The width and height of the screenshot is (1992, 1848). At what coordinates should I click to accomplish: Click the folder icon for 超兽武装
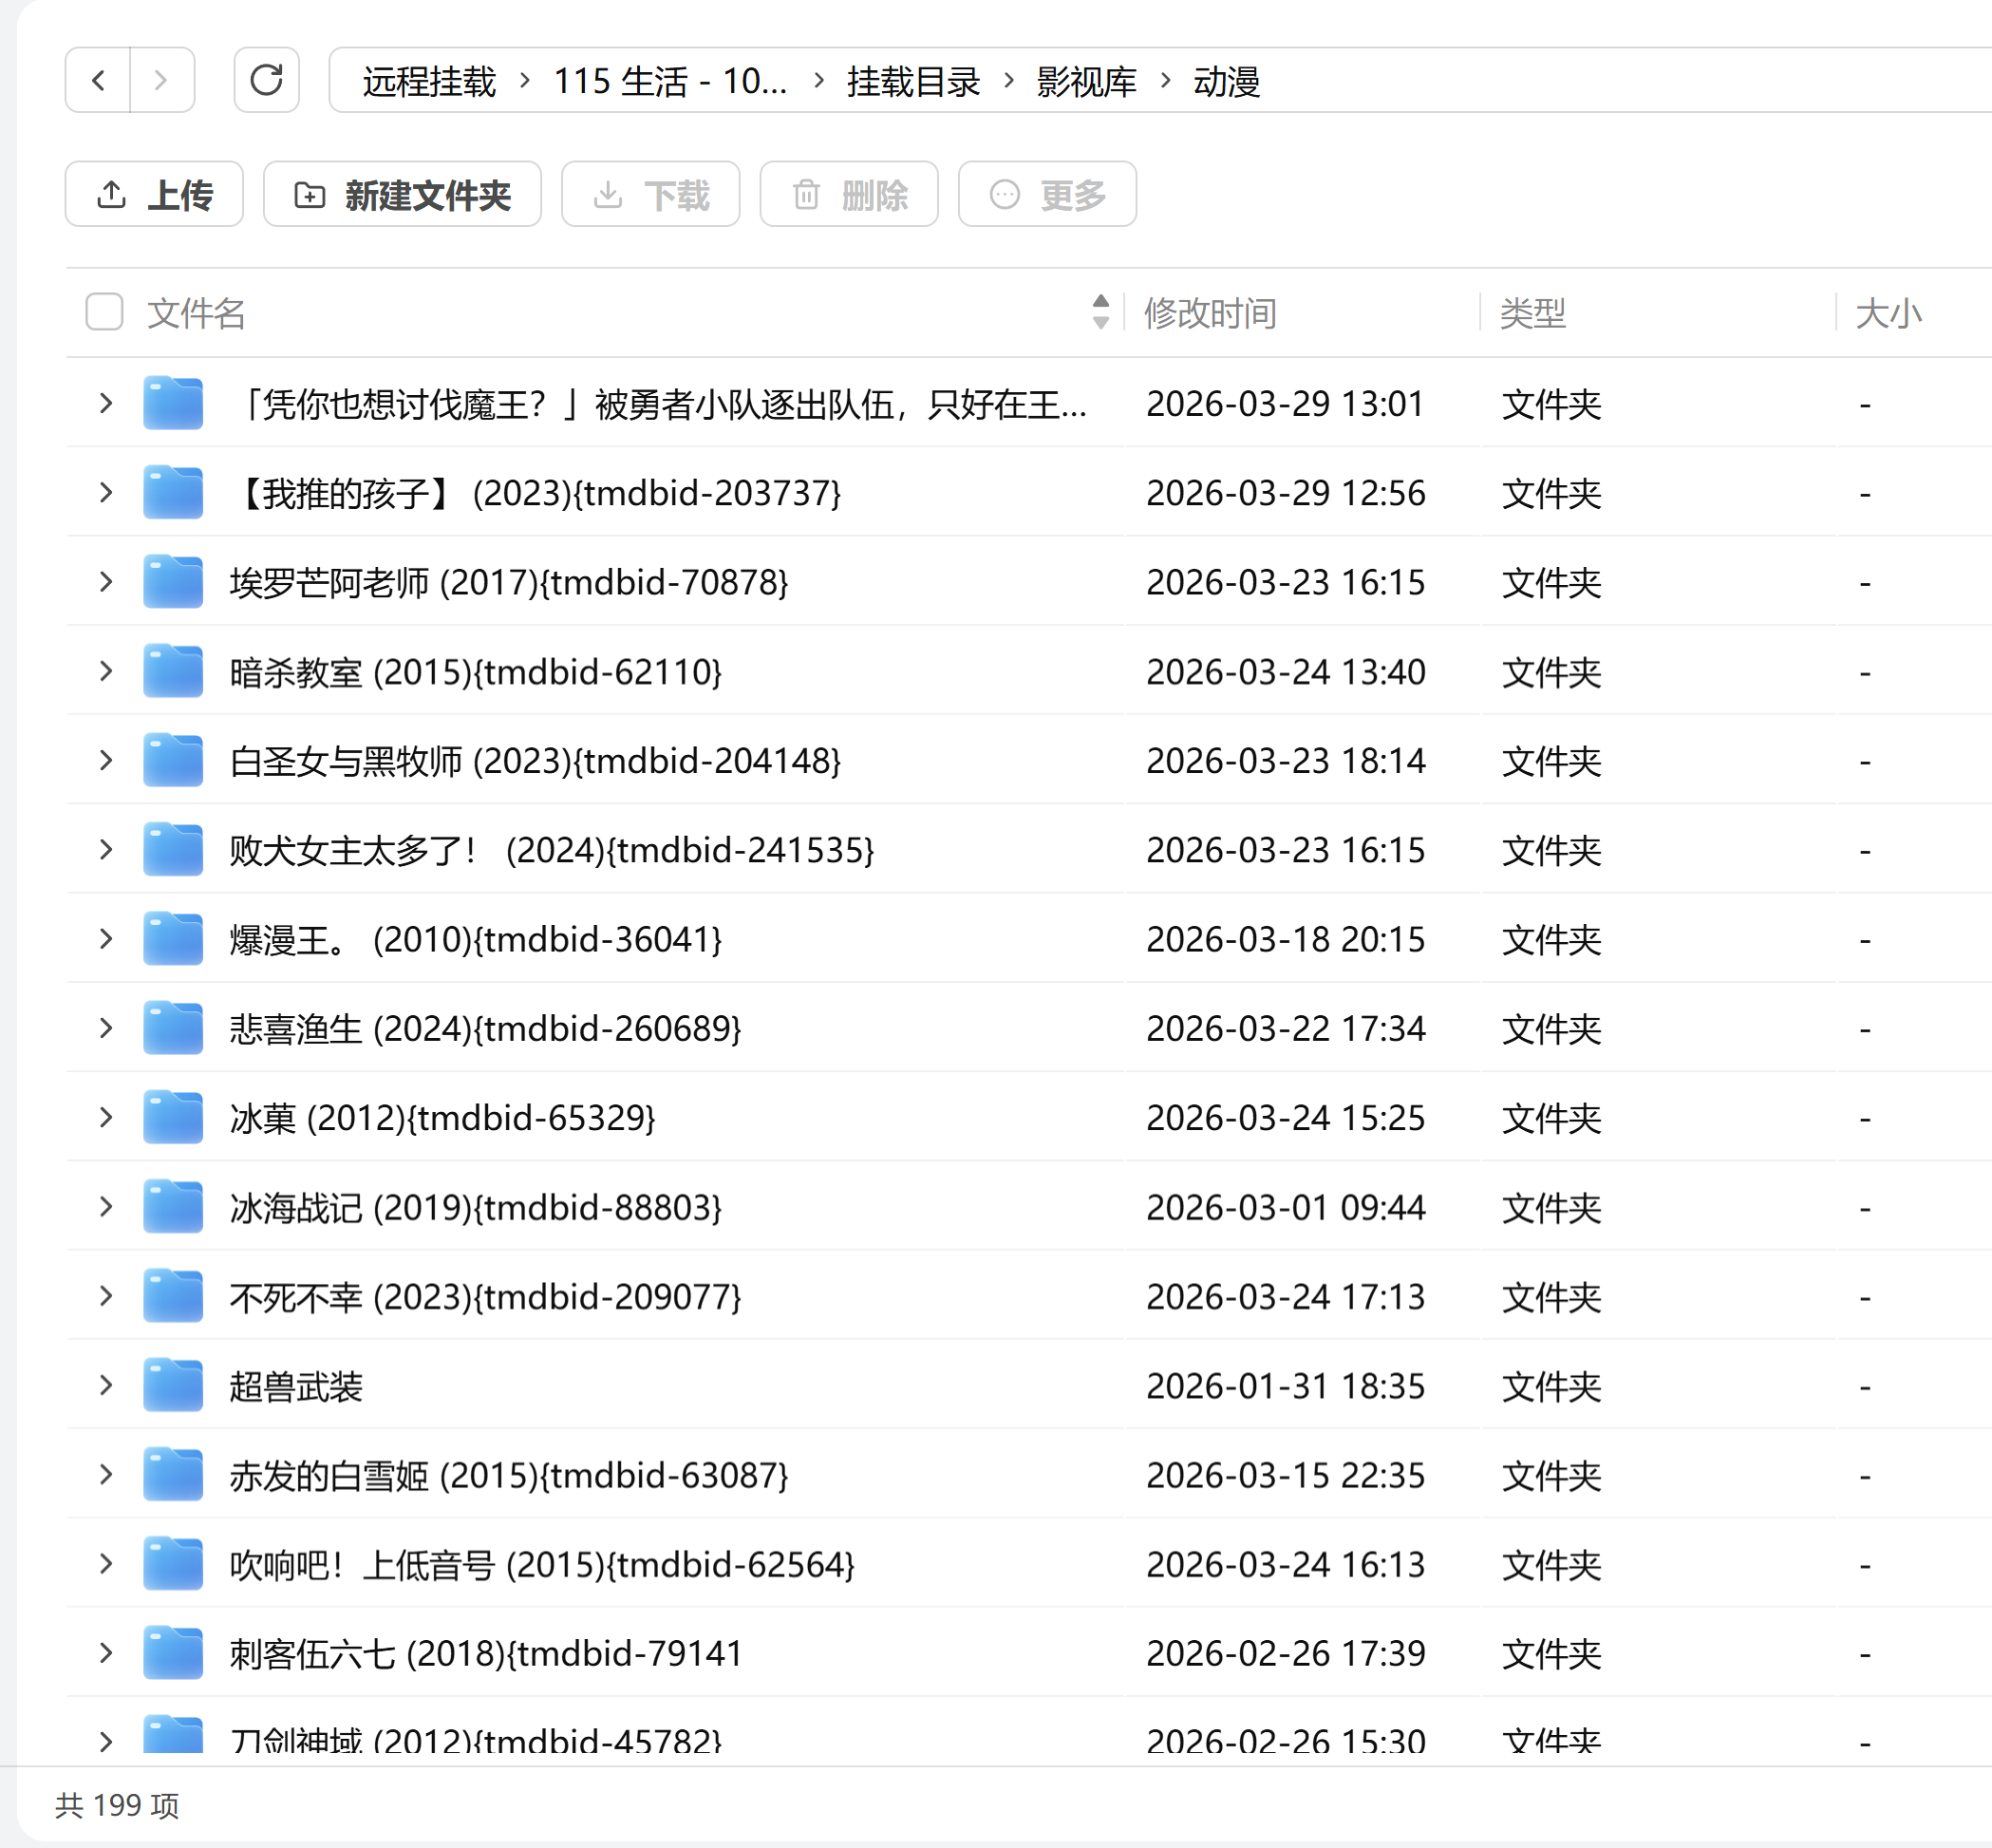pyautogui.click(x=173, y=1385)
